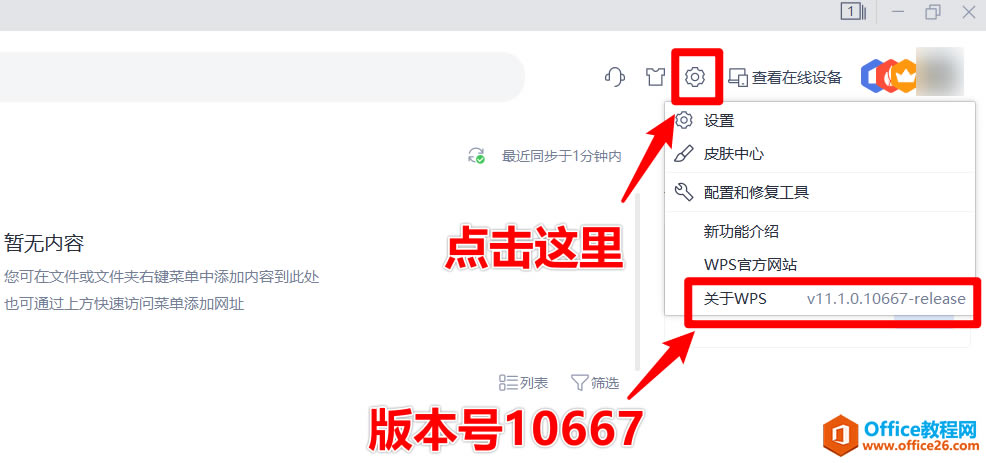Open the settings gear icon menu
This screenshot has width=986, height=463.
695,77
